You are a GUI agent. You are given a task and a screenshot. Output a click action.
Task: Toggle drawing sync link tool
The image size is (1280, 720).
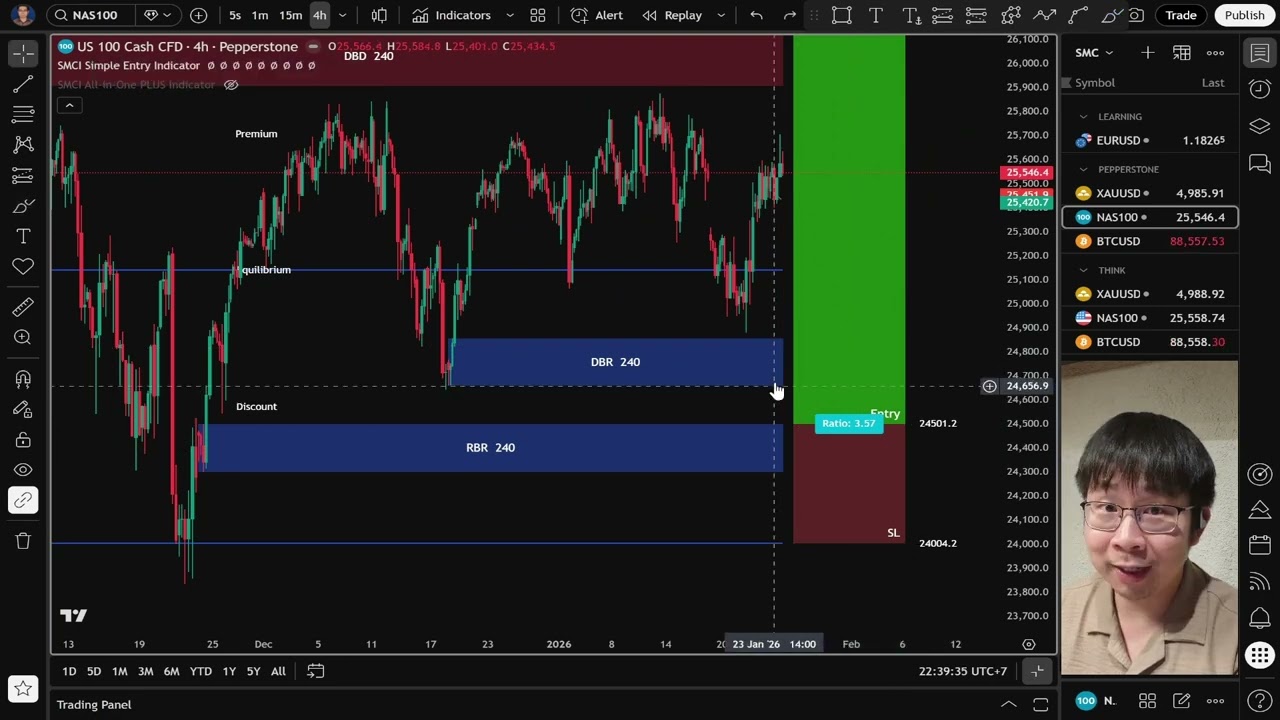[23, 500]
